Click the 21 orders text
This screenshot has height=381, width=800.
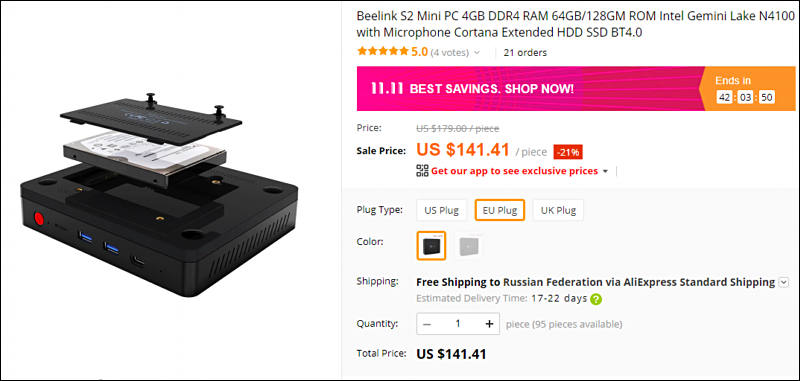(x=525, y=53)
